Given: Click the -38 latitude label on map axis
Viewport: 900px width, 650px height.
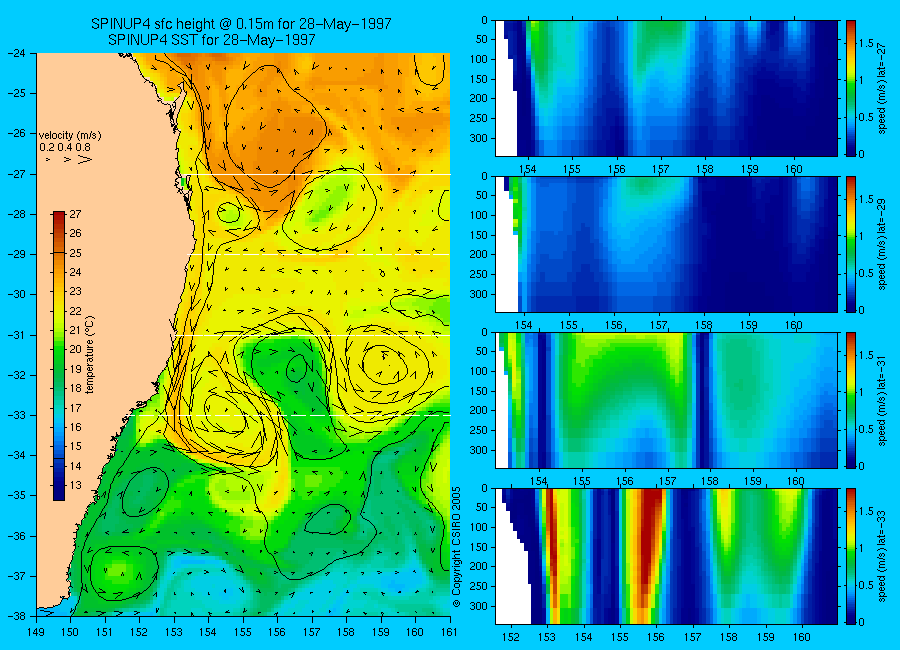Looking at the screenshot, I should click(x=17, y=616).
